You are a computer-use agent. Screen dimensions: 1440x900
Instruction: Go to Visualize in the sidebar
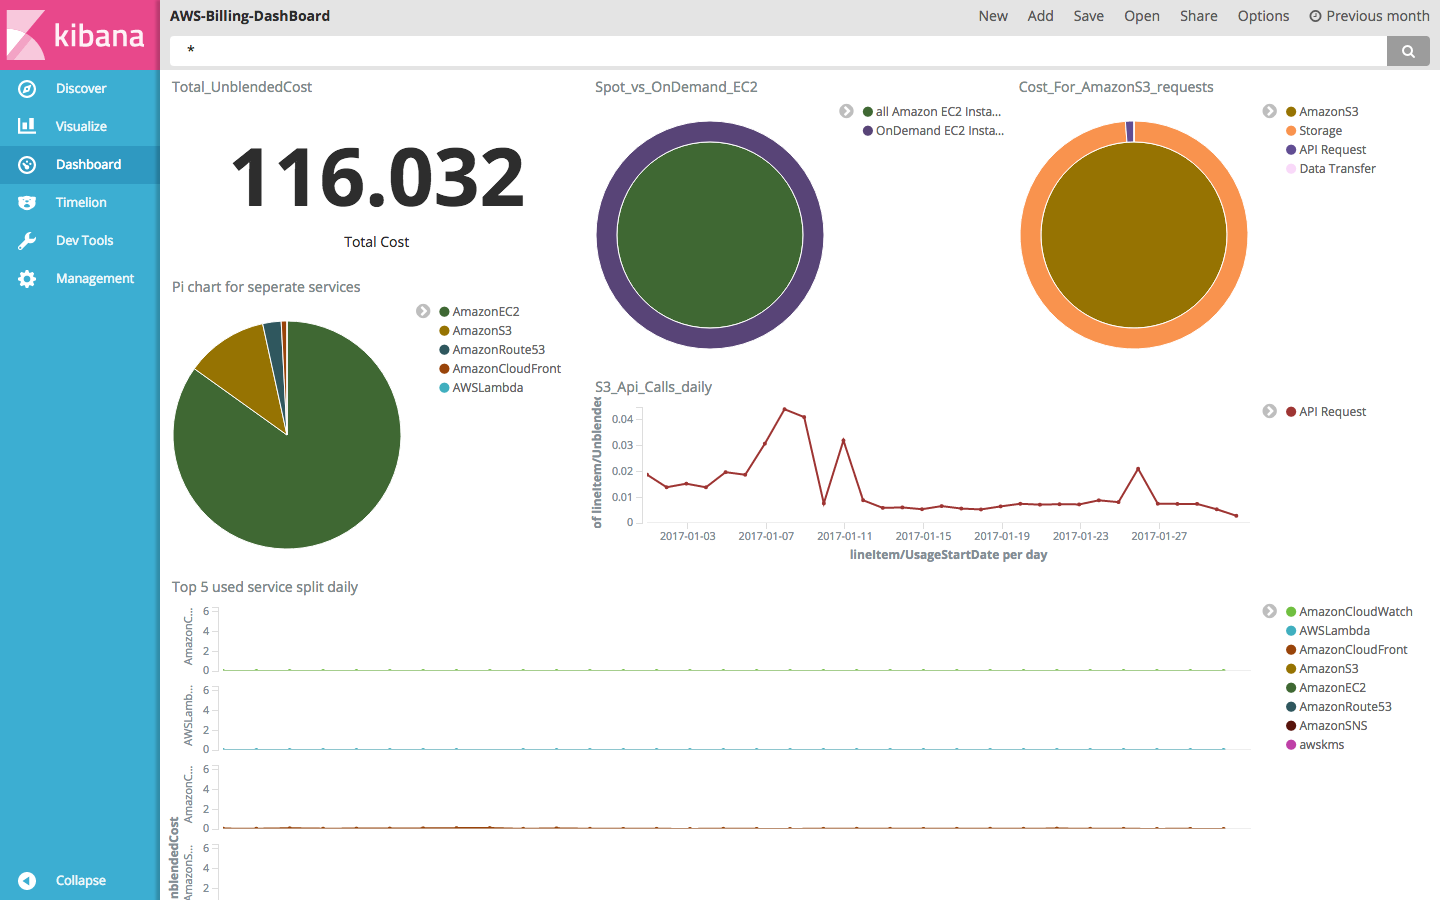[81, 126]
